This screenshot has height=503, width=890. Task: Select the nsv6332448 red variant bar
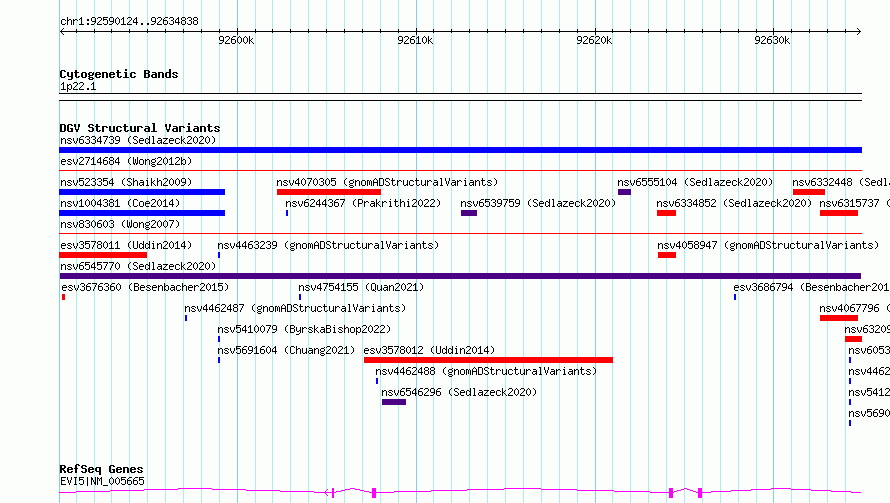(809, 192)
